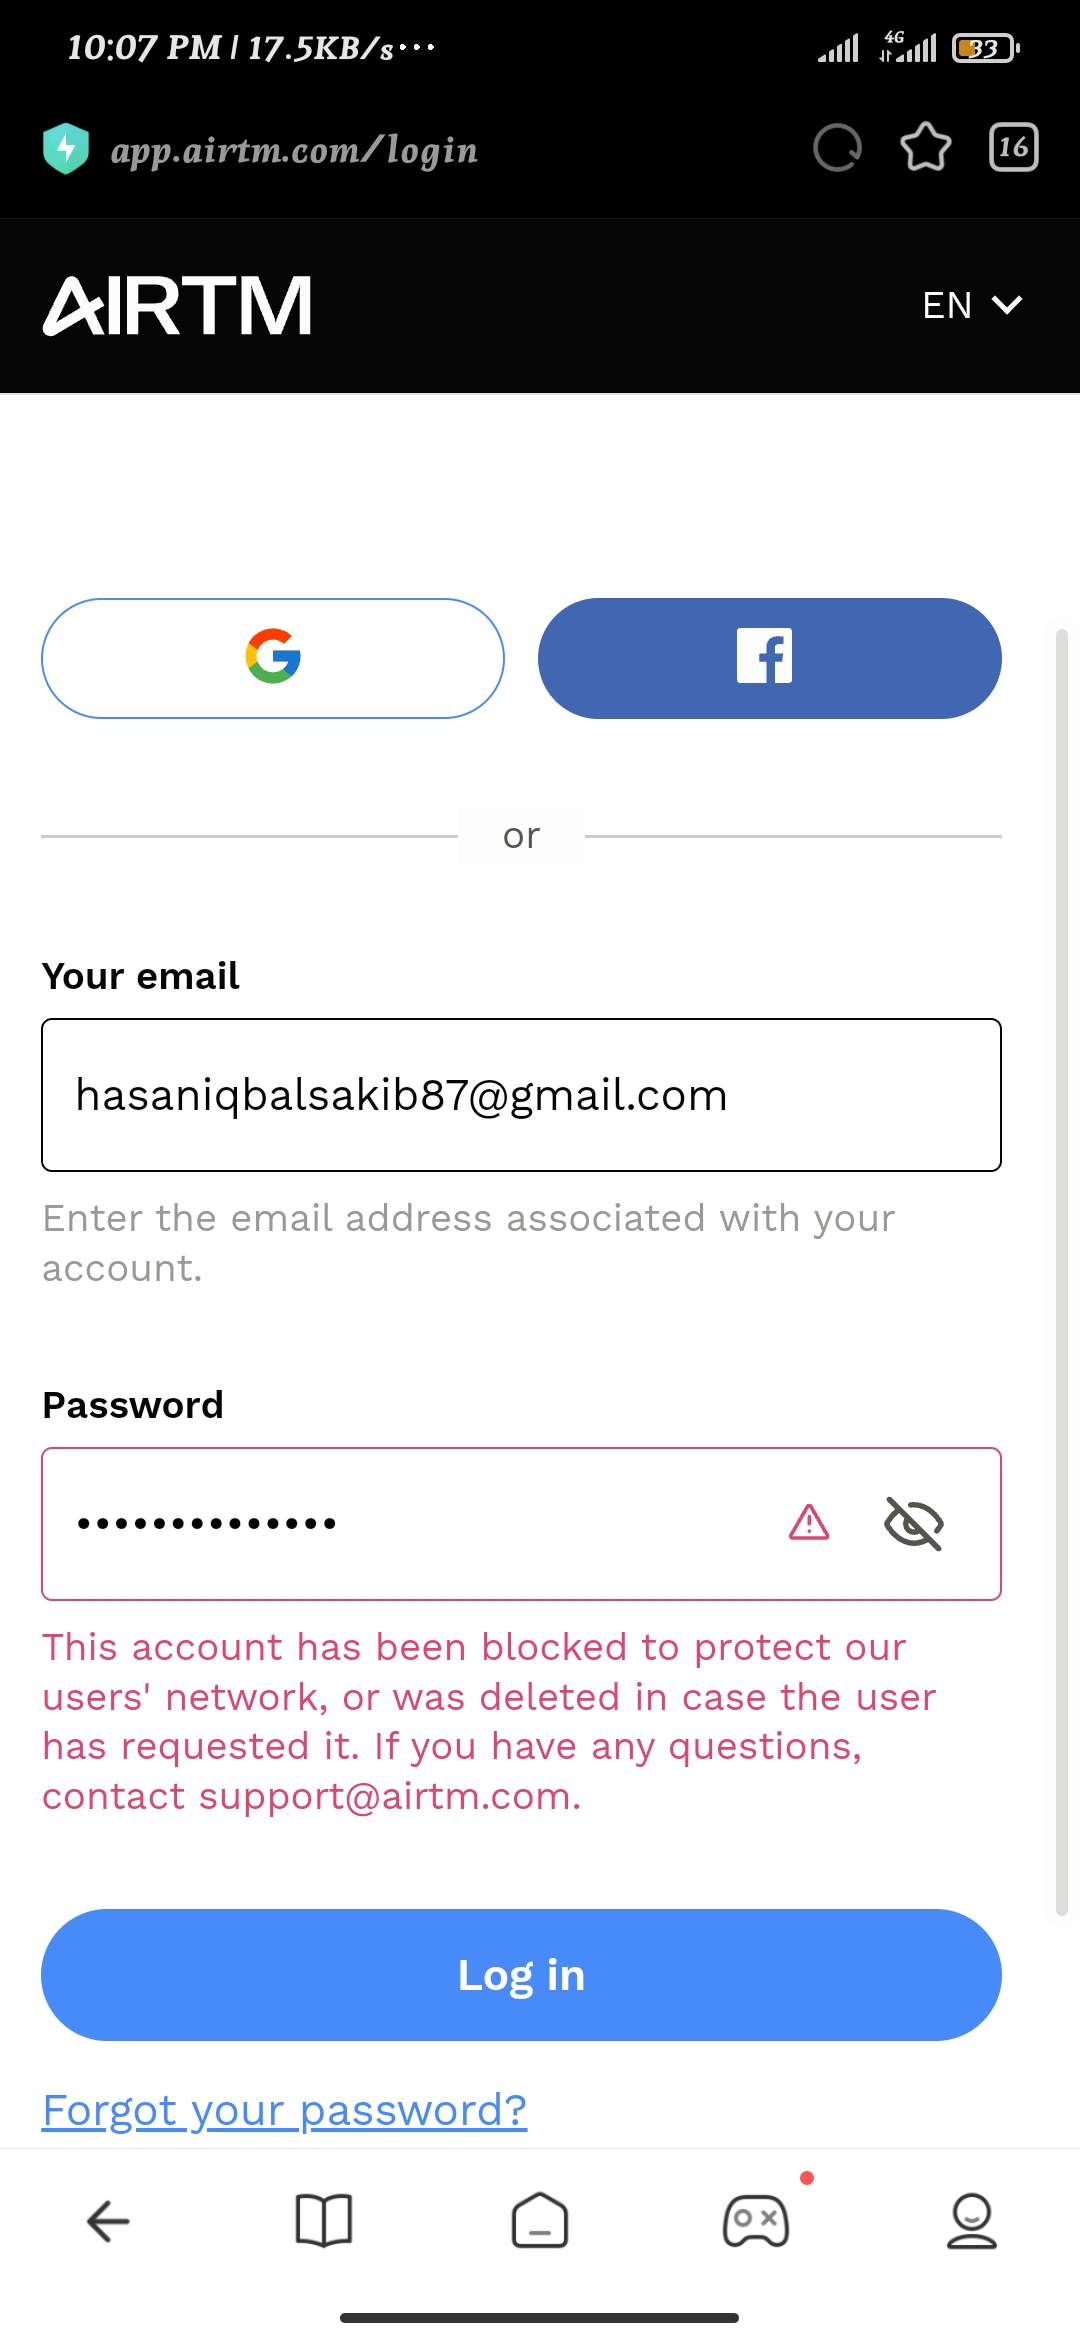The image size is (1080, 2340).
Task: Toggle password visibility eye icon
Action: [x=914, y=1523]
